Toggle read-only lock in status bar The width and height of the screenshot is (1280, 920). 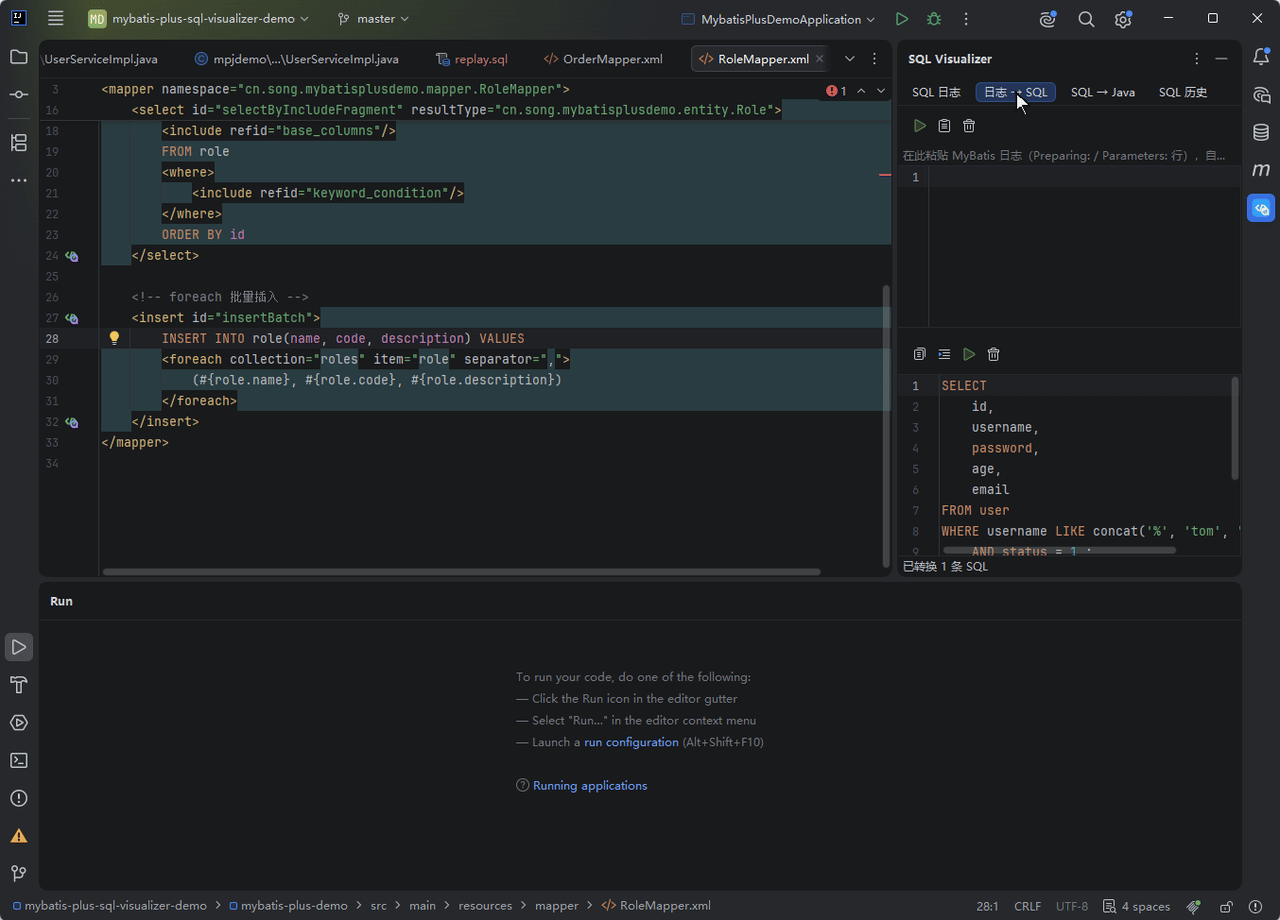tap(1226, 906)
